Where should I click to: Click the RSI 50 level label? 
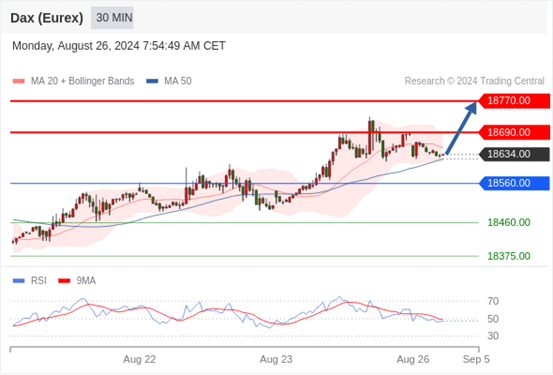point(493,319)
